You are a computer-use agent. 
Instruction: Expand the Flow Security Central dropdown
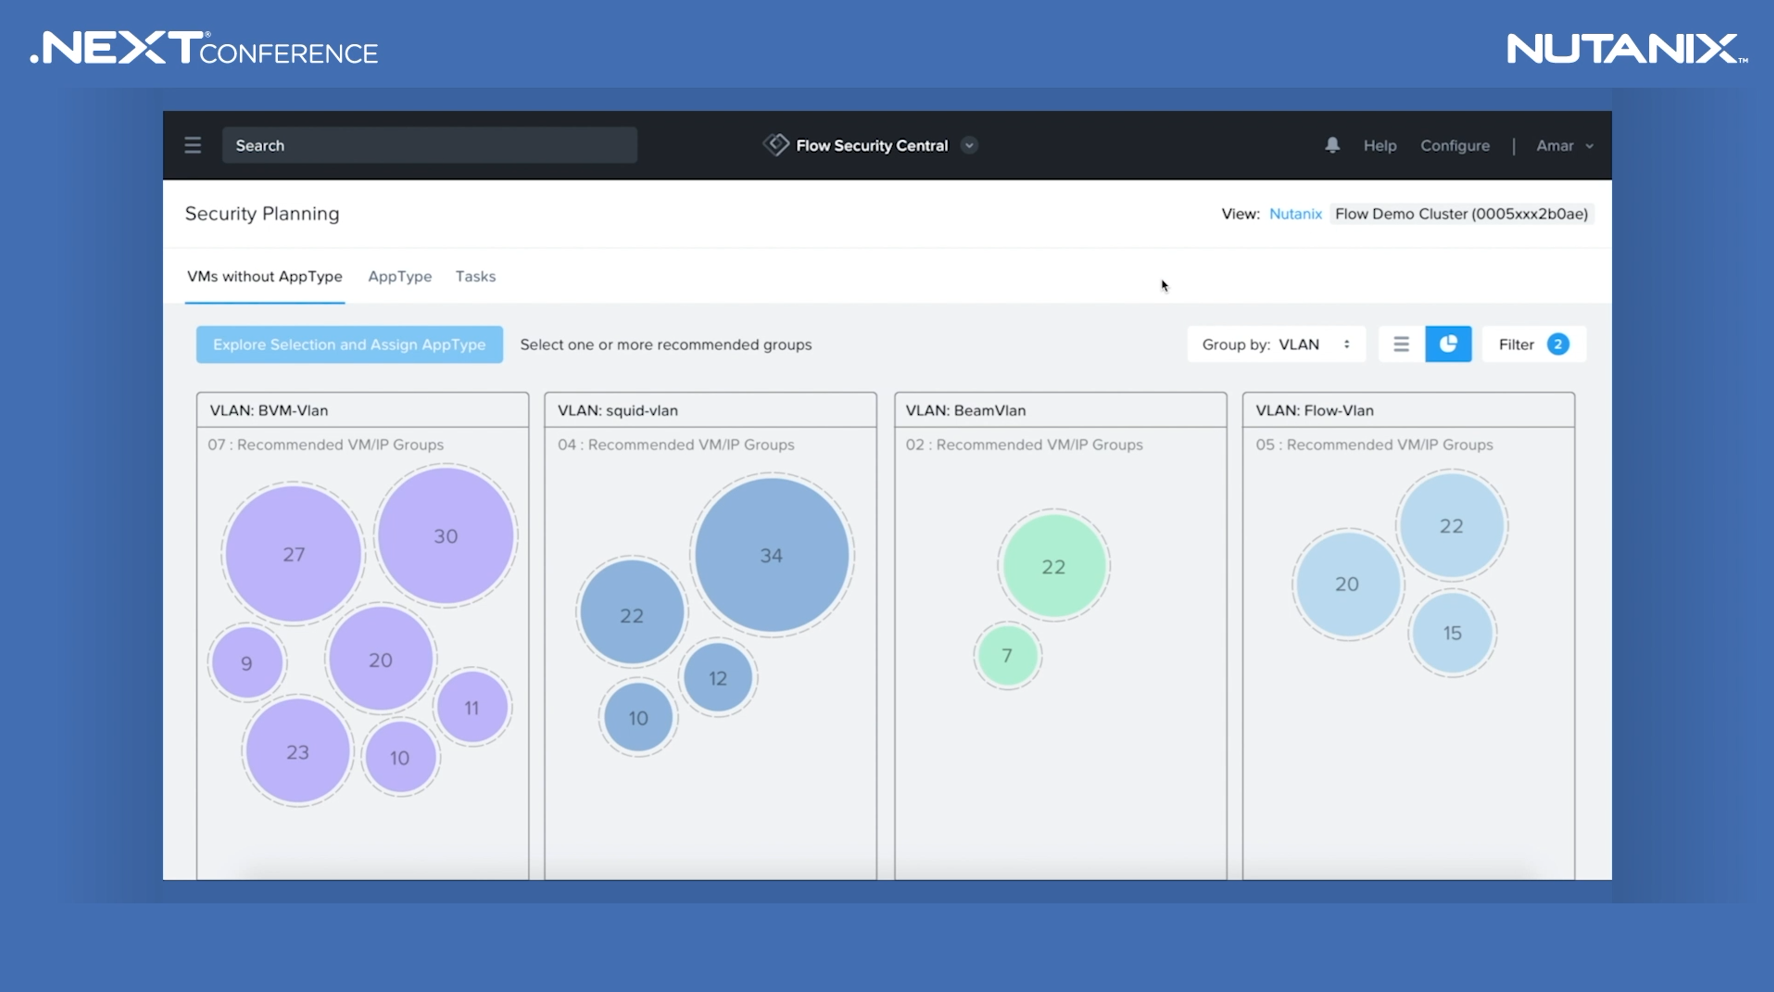coord(969,146)
